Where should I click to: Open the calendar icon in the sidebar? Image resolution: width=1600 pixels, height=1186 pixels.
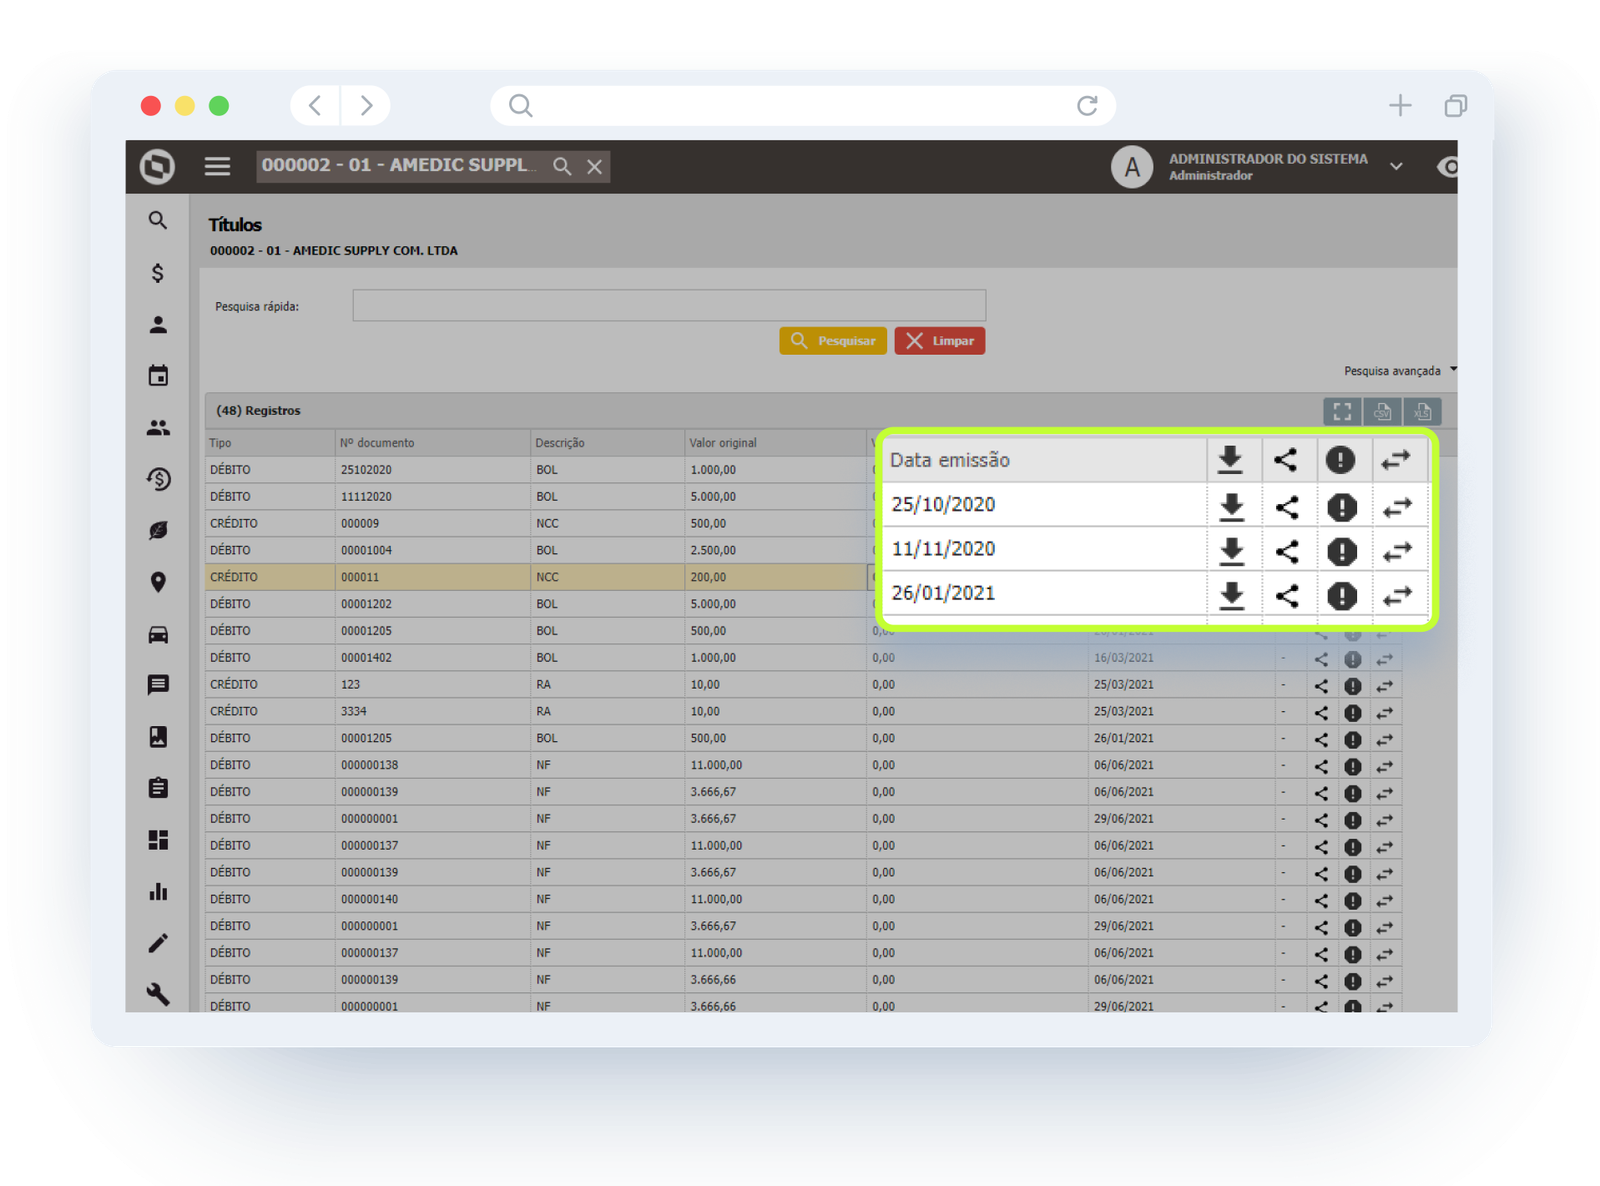158,376
